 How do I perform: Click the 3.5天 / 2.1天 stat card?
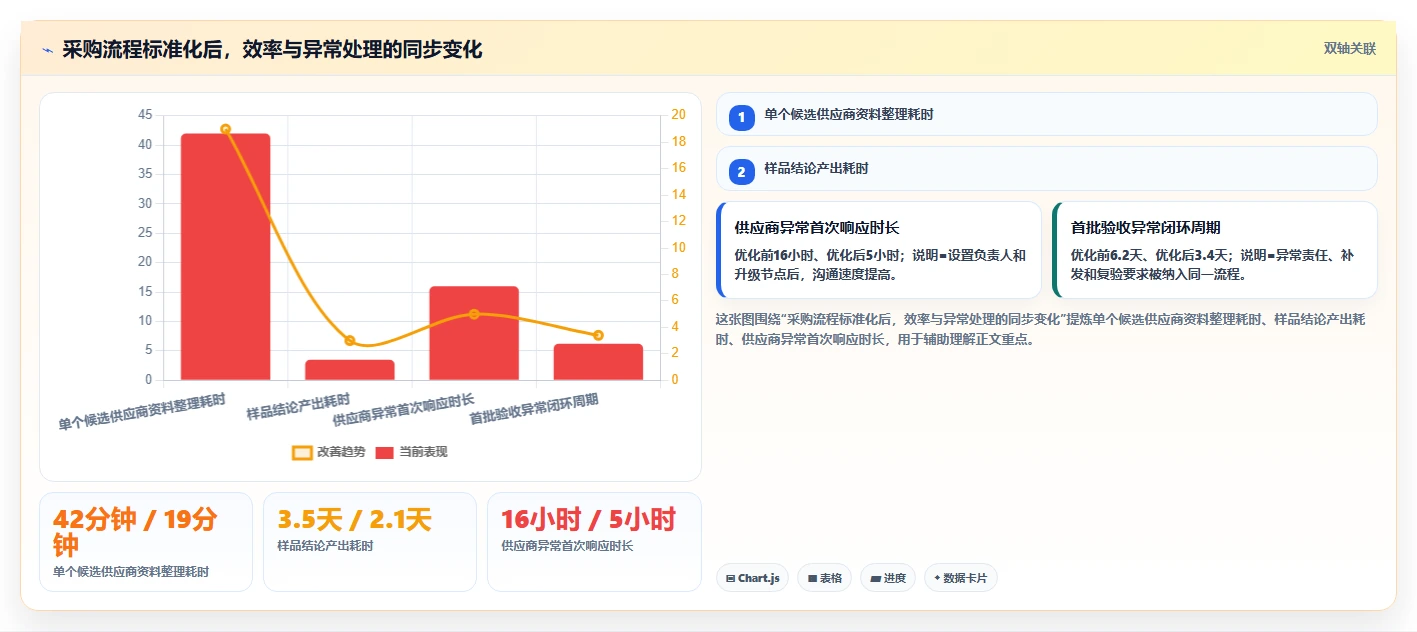[x=370, y=542]
